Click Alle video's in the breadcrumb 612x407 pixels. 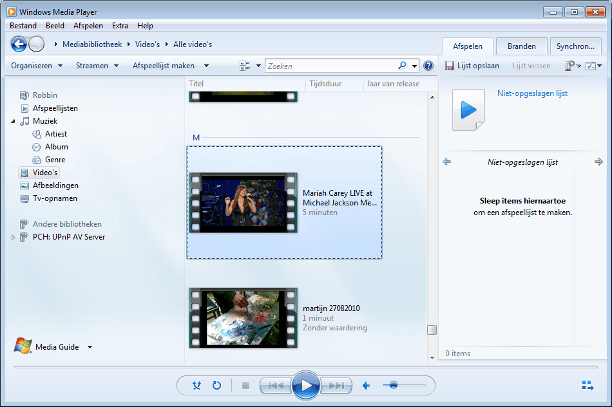[x=192, y=44]
